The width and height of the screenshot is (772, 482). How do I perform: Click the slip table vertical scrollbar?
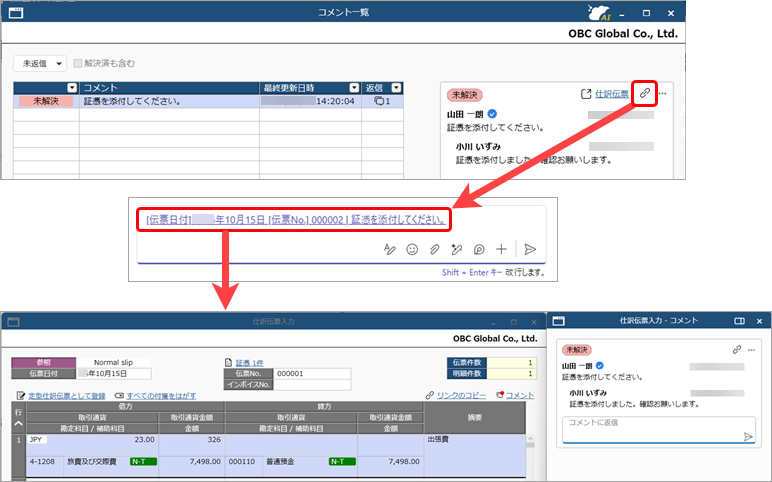click(530, 455)
